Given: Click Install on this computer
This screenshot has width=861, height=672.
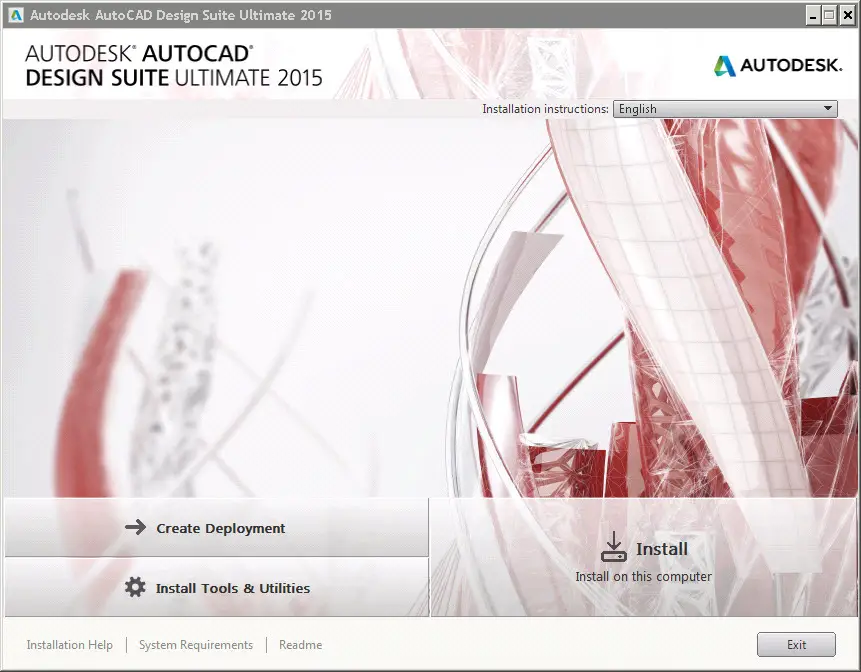Looking at the screenshot, I should (644, 557).
